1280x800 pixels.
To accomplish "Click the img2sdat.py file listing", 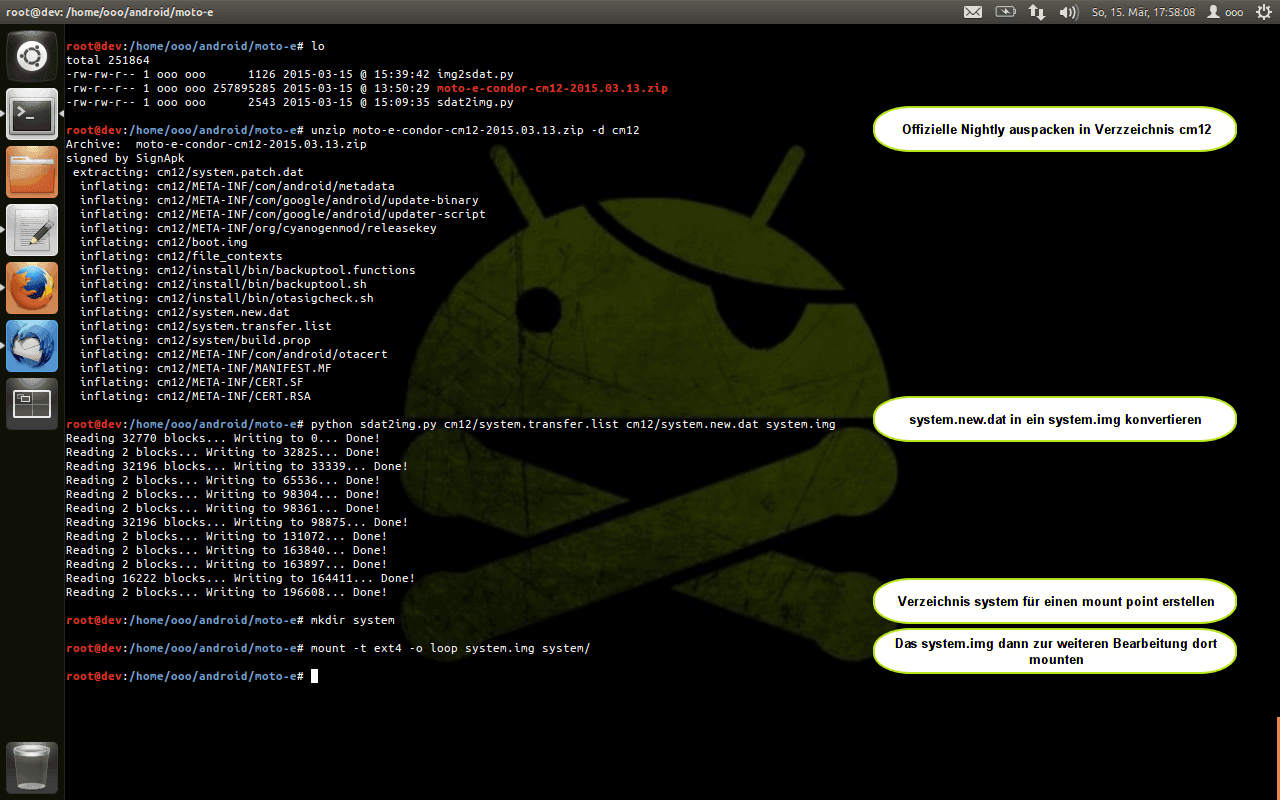I will [x=290, y=74].
